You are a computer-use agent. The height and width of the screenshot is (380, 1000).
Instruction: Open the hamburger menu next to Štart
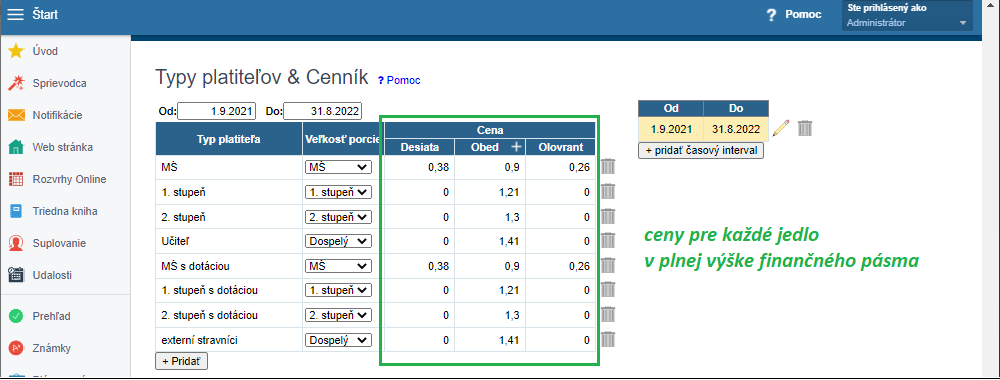coord(15,14)
